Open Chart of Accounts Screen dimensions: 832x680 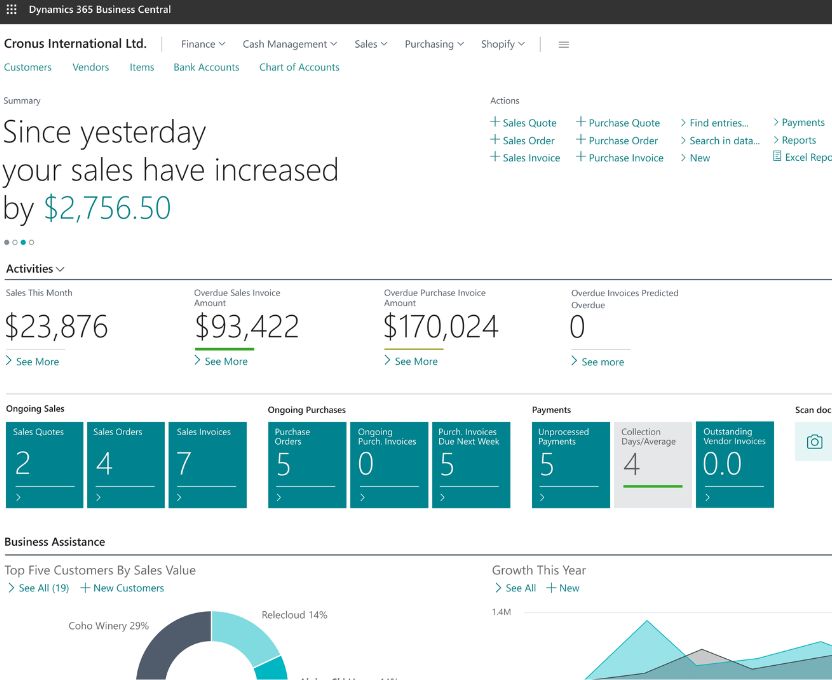tap(299, 67)
